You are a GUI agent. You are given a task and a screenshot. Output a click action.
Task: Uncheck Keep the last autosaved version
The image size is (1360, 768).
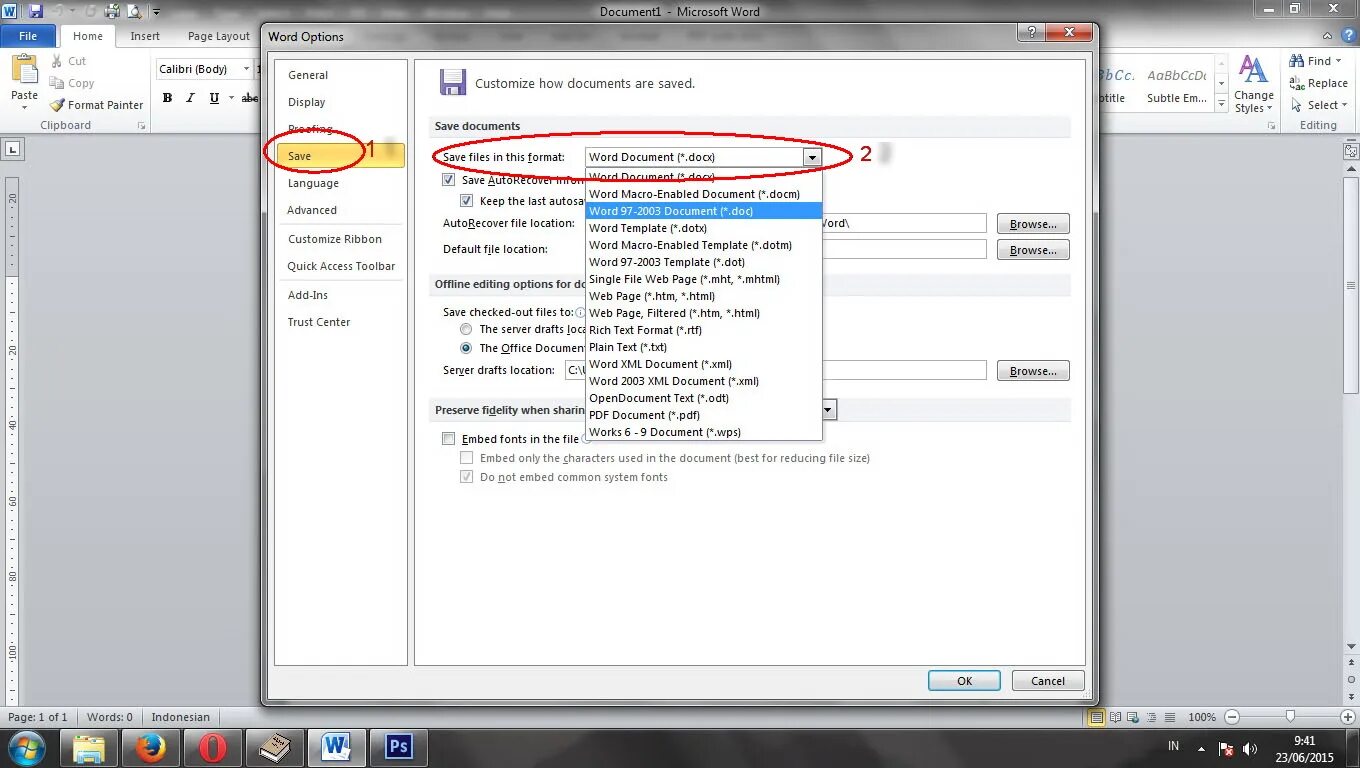coord(467,201)
